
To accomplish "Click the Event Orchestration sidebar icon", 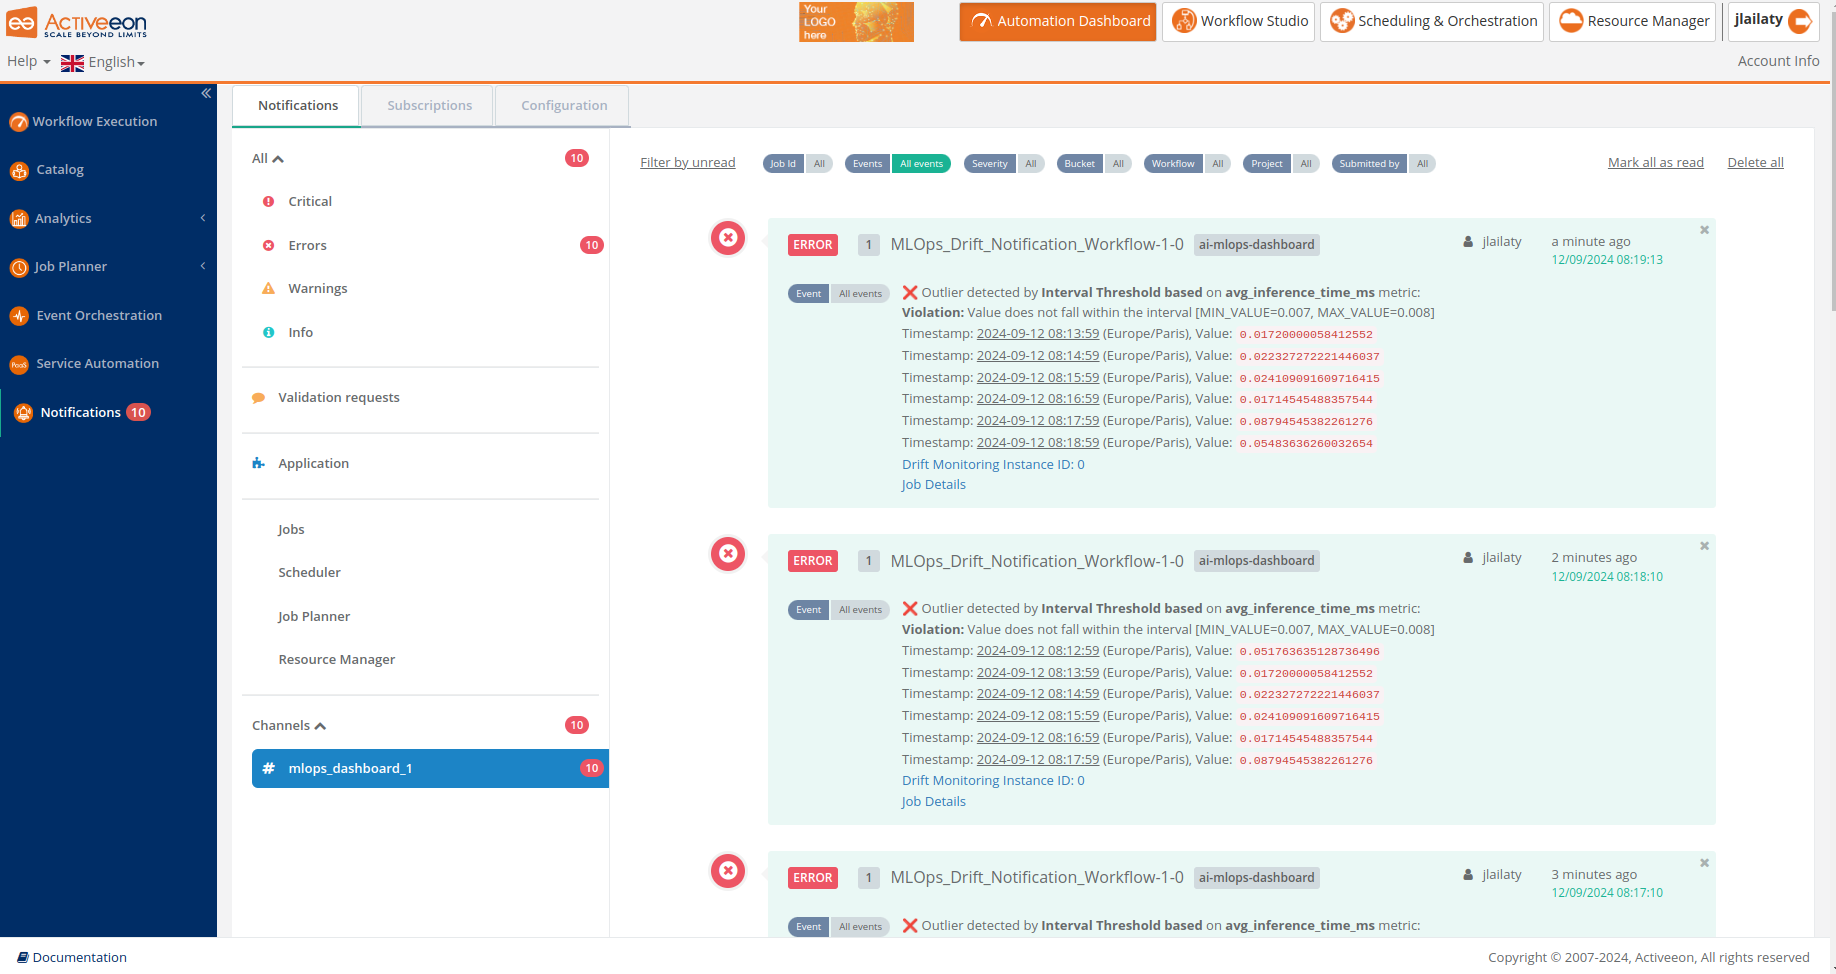I will tap(19, 316).
